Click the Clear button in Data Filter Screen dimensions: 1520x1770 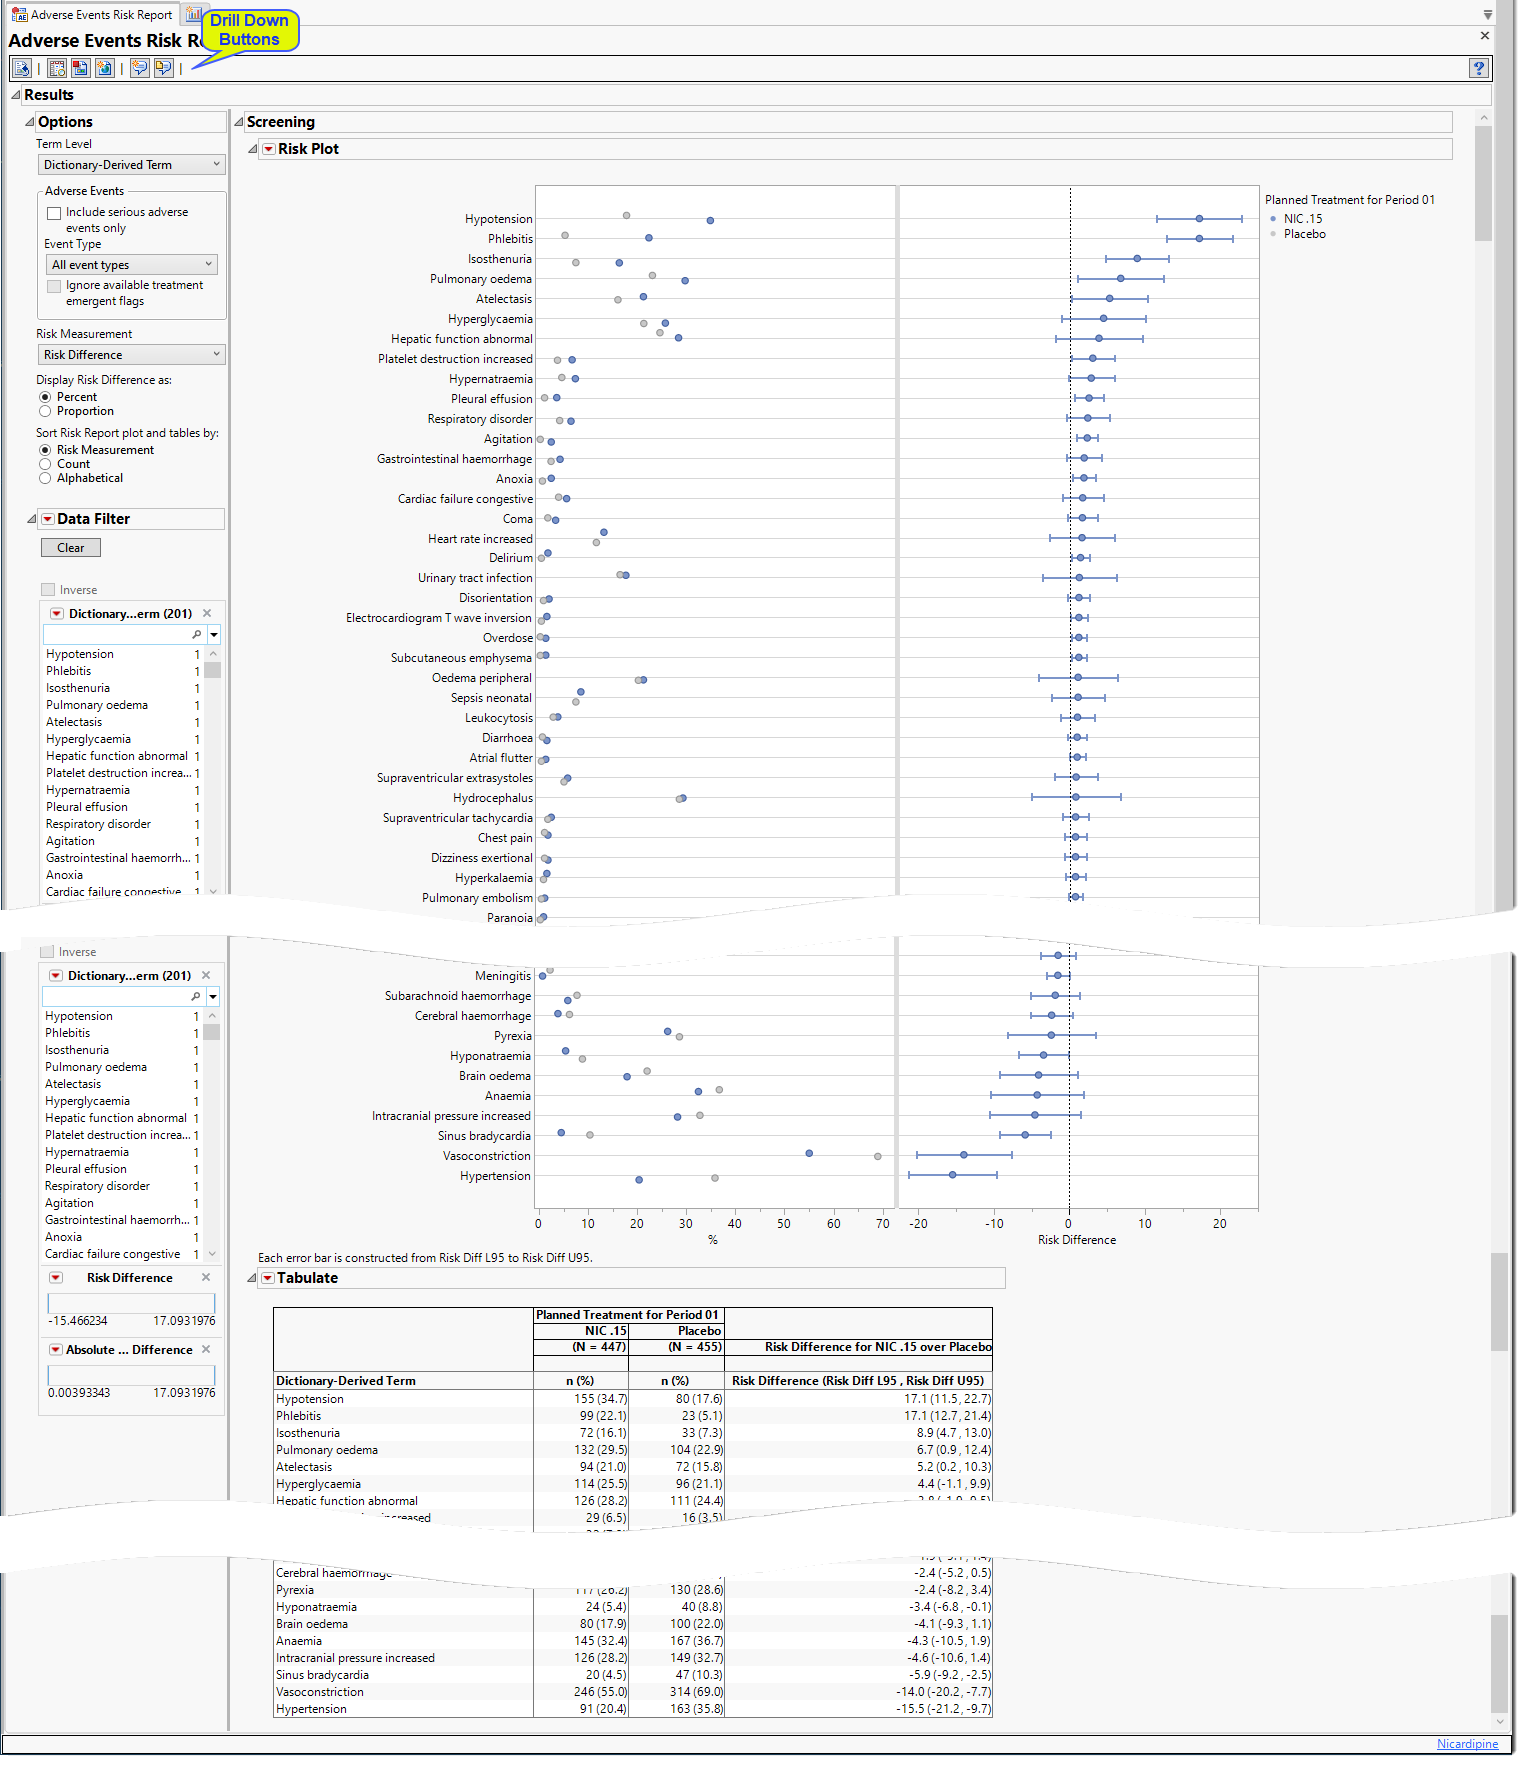point(71,548)
